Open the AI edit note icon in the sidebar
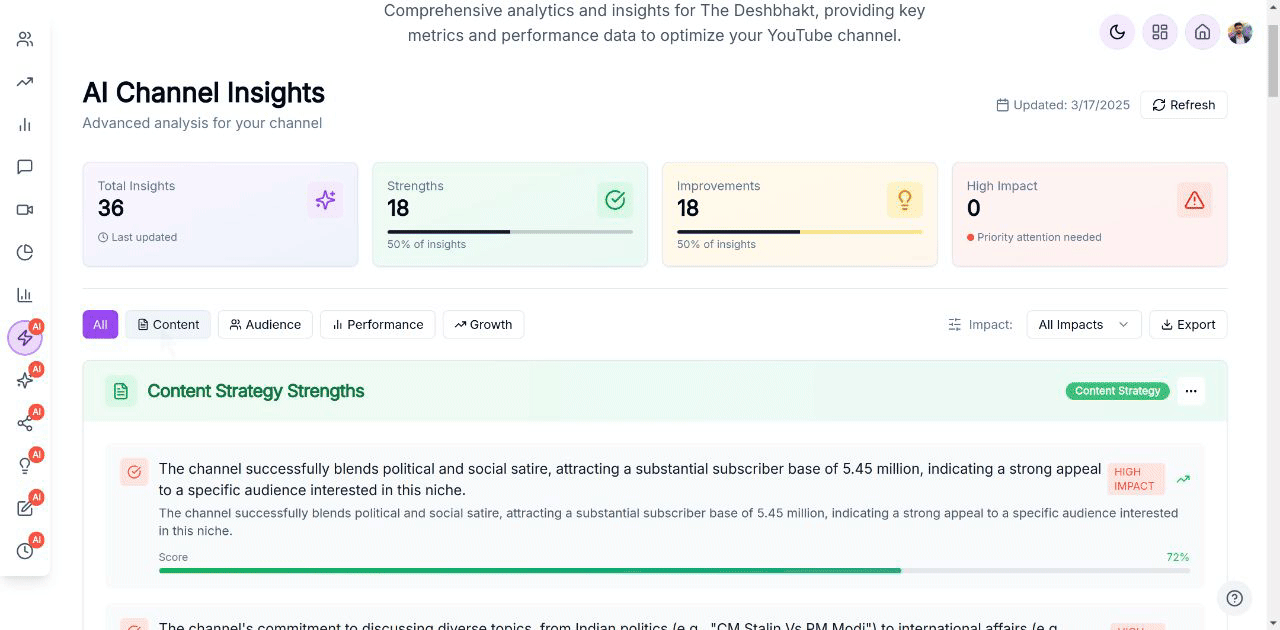1280x630 pixels. coord(25,508)
